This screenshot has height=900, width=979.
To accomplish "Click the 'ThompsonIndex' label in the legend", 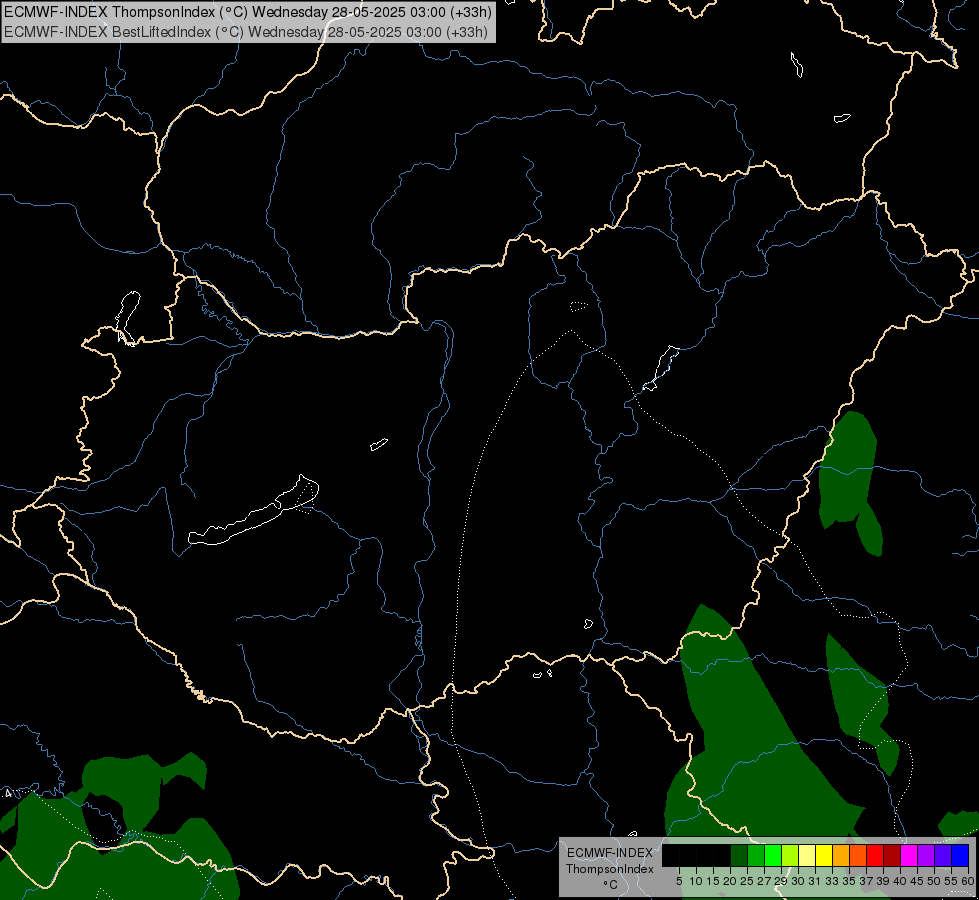I will click(609, 869).
